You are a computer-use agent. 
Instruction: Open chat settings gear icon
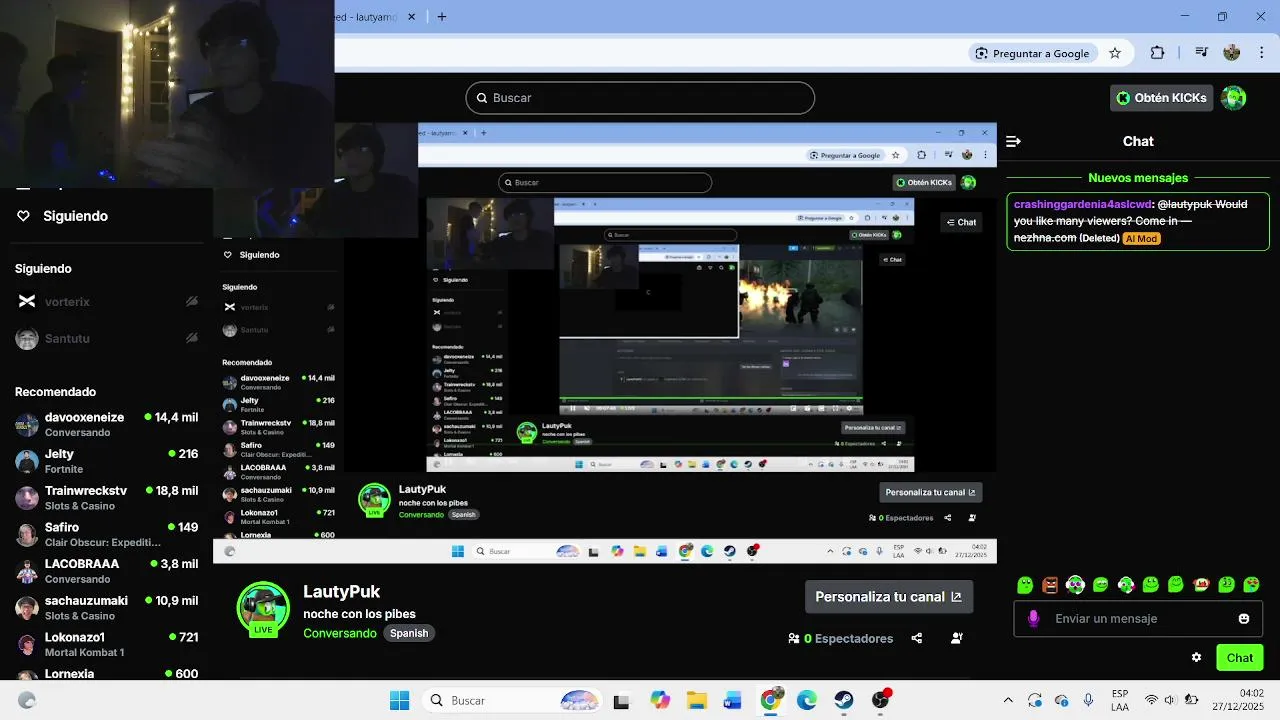coord(1196,658)
